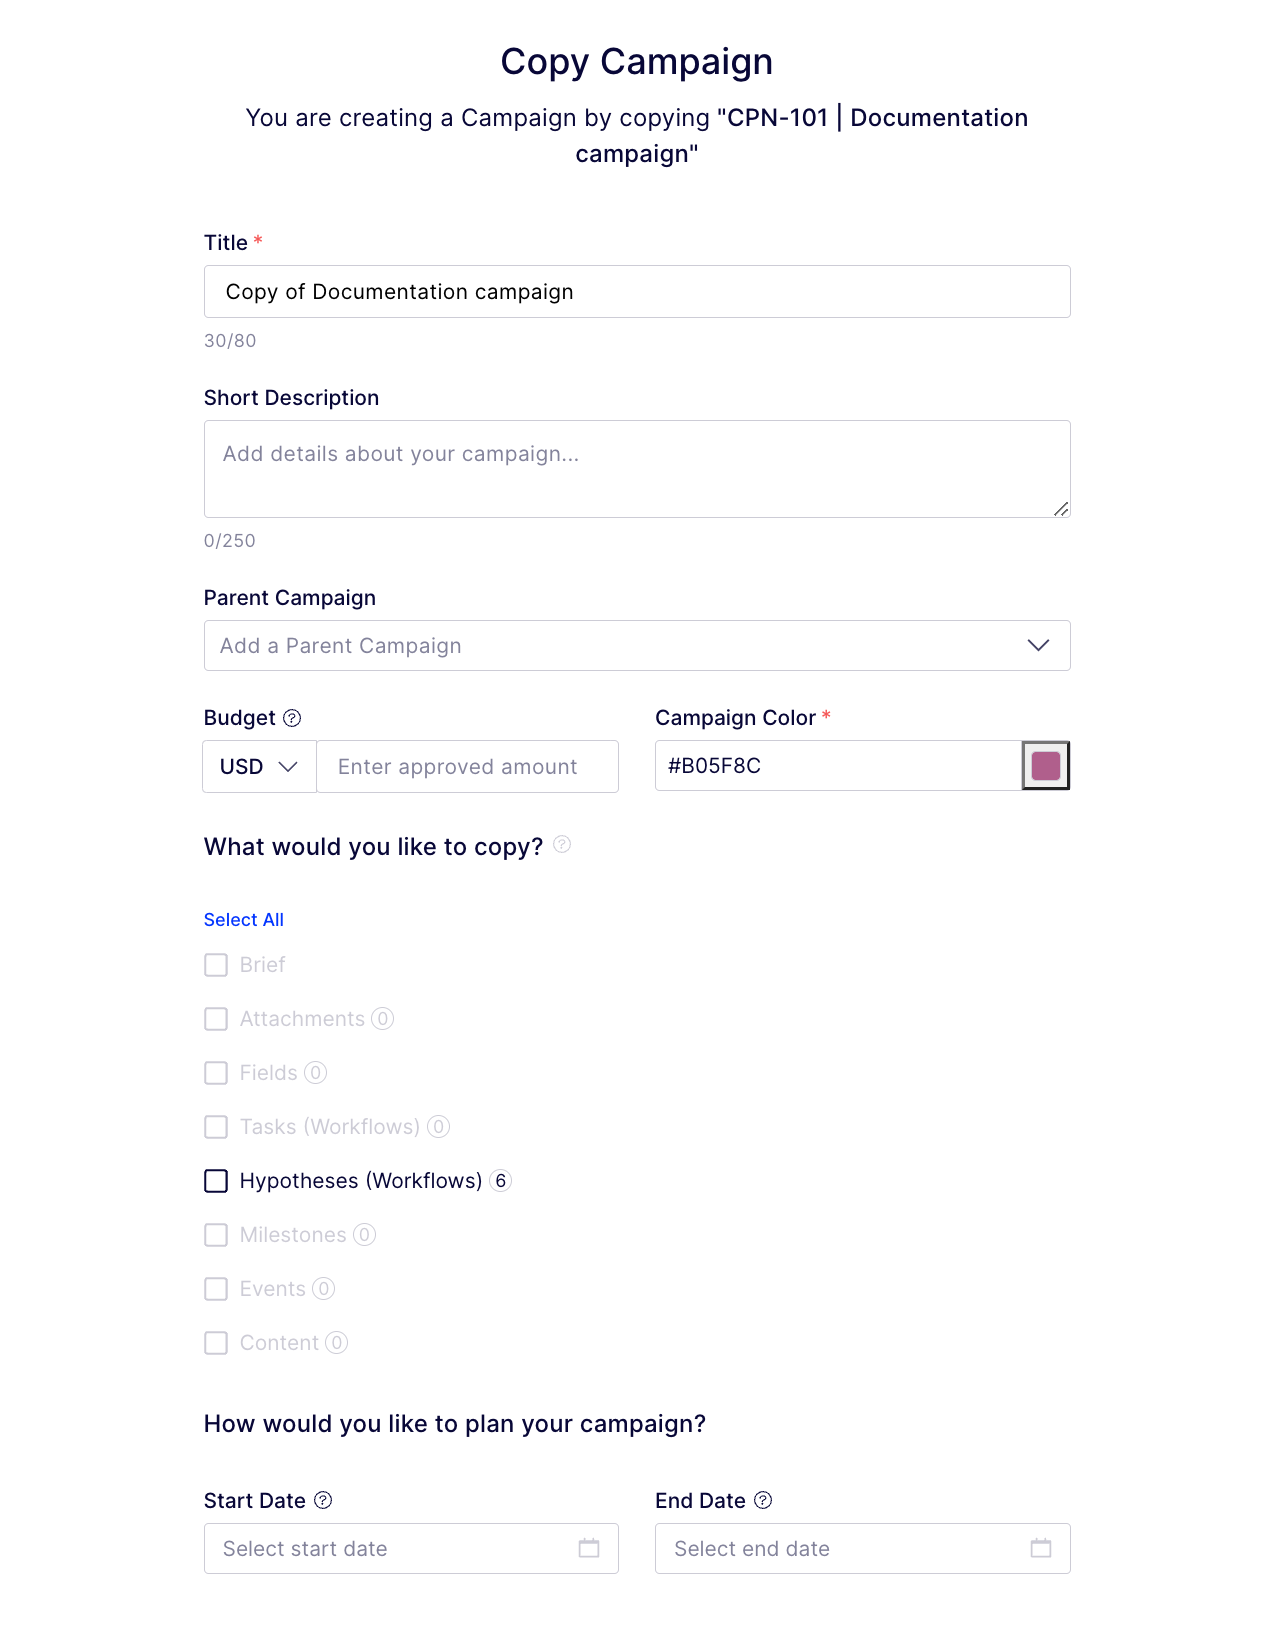Image resolution: width=1280 pixels, height=1640 pixels.
Task: Click the Hypotheses count badge showing 6
Action: (x=501, y=1181)
